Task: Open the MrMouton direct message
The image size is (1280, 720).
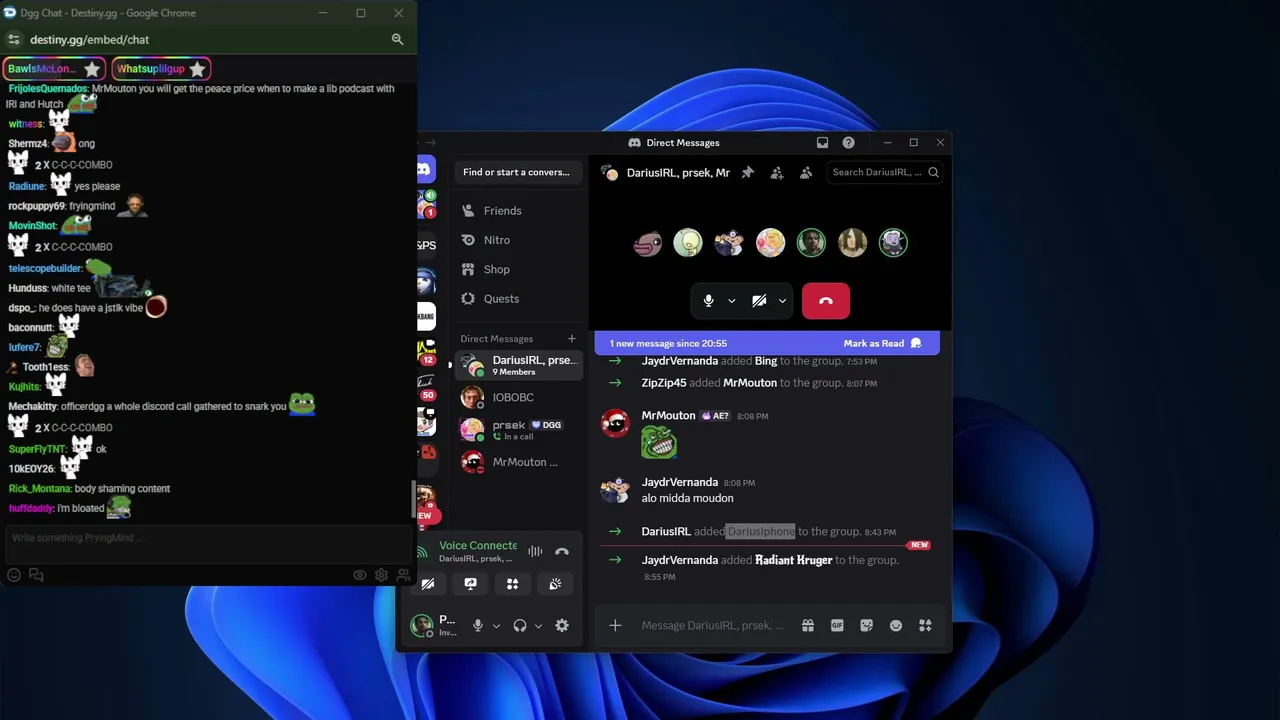Action: click(x=519, y=462)
